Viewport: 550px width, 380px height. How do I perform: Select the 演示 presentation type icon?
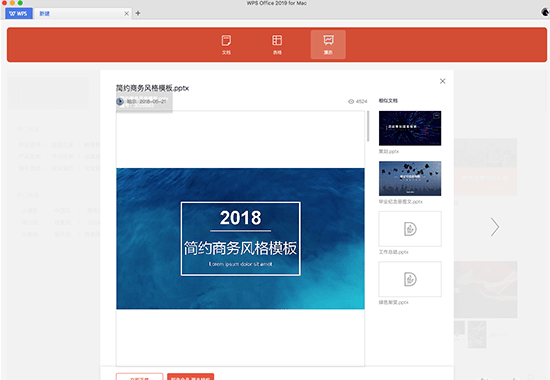point(328,45)
